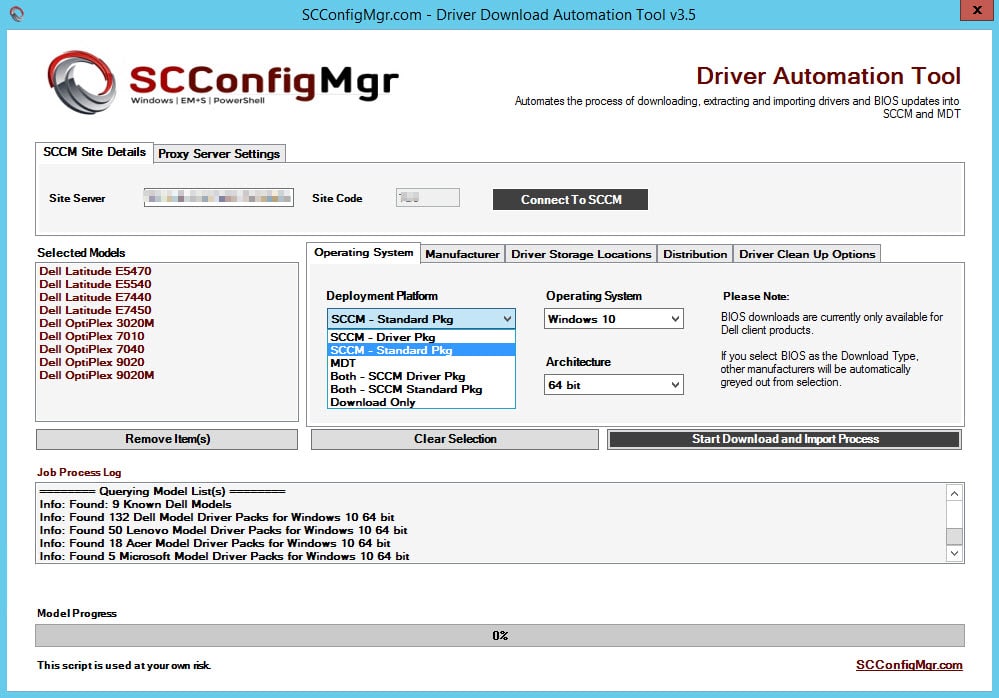Click the Job Process Log scroll down arrow
Image resolution: width=999 pixels, height=698 pixels.
coord(954,553)
